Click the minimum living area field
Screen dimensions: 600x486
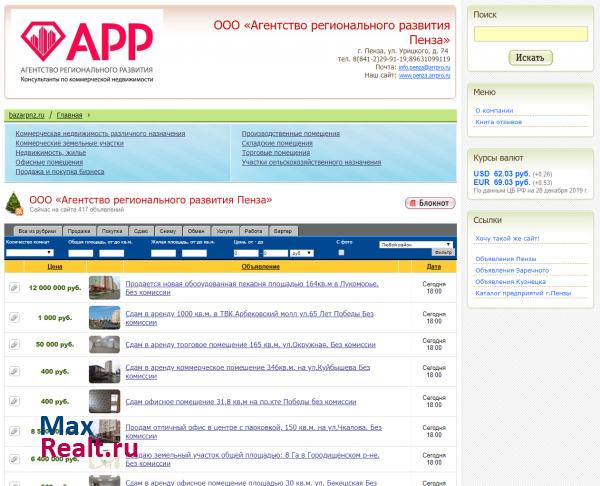click(163, 253)
